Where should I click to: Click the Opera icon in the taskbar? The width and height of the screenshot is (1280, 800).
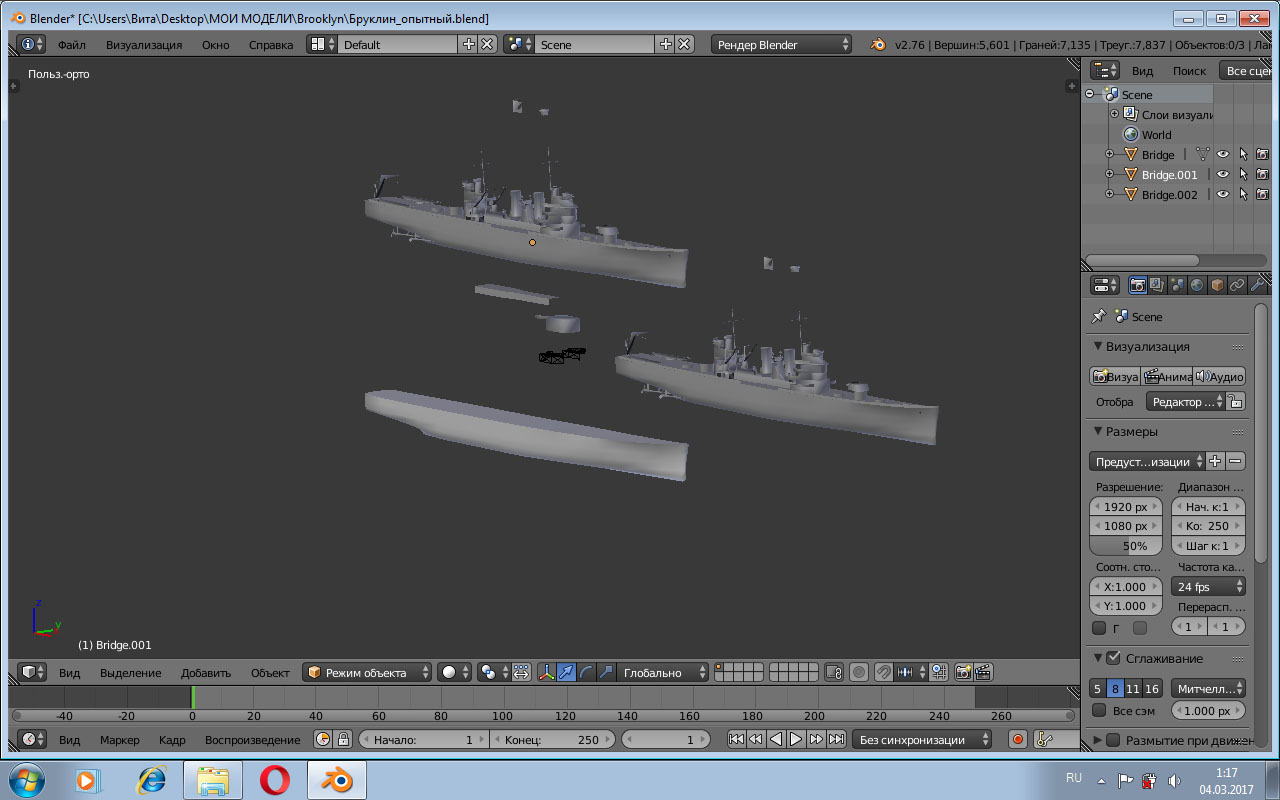[275, 779]
